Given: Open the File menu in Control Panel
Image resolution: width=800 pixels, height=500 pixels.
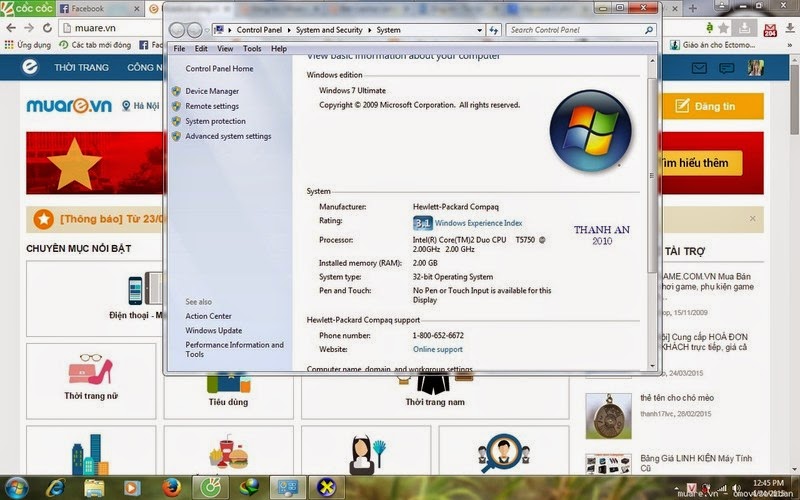Looking at the screenshot, I should (x=179, y=48).
